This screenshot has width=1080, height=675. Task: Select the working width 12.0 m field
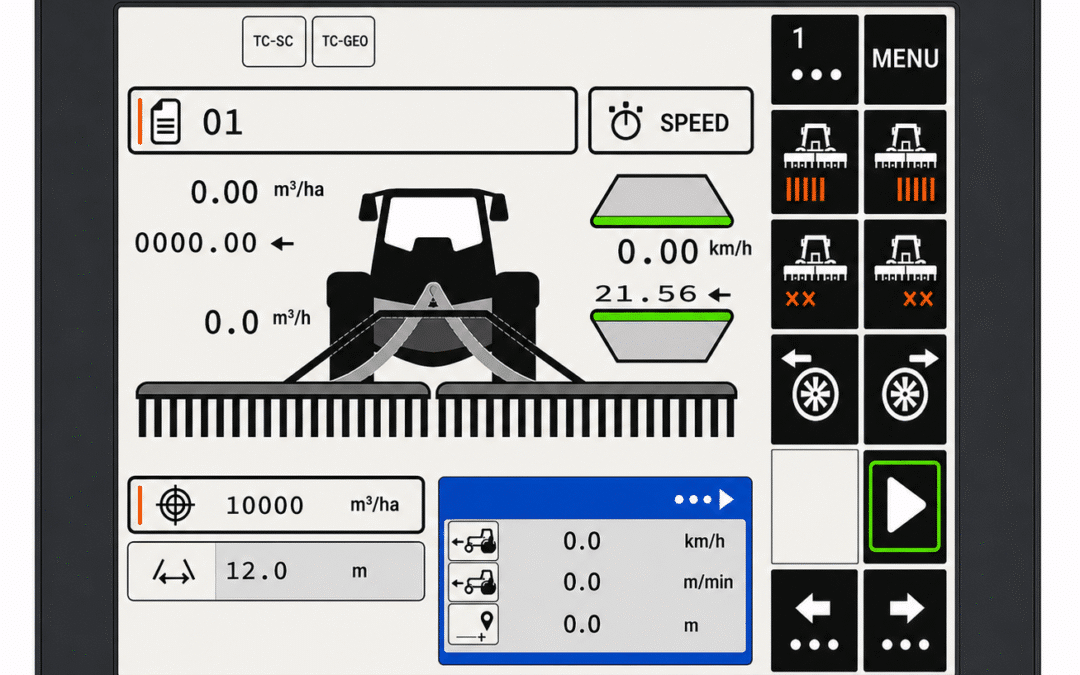pos(276,571)
